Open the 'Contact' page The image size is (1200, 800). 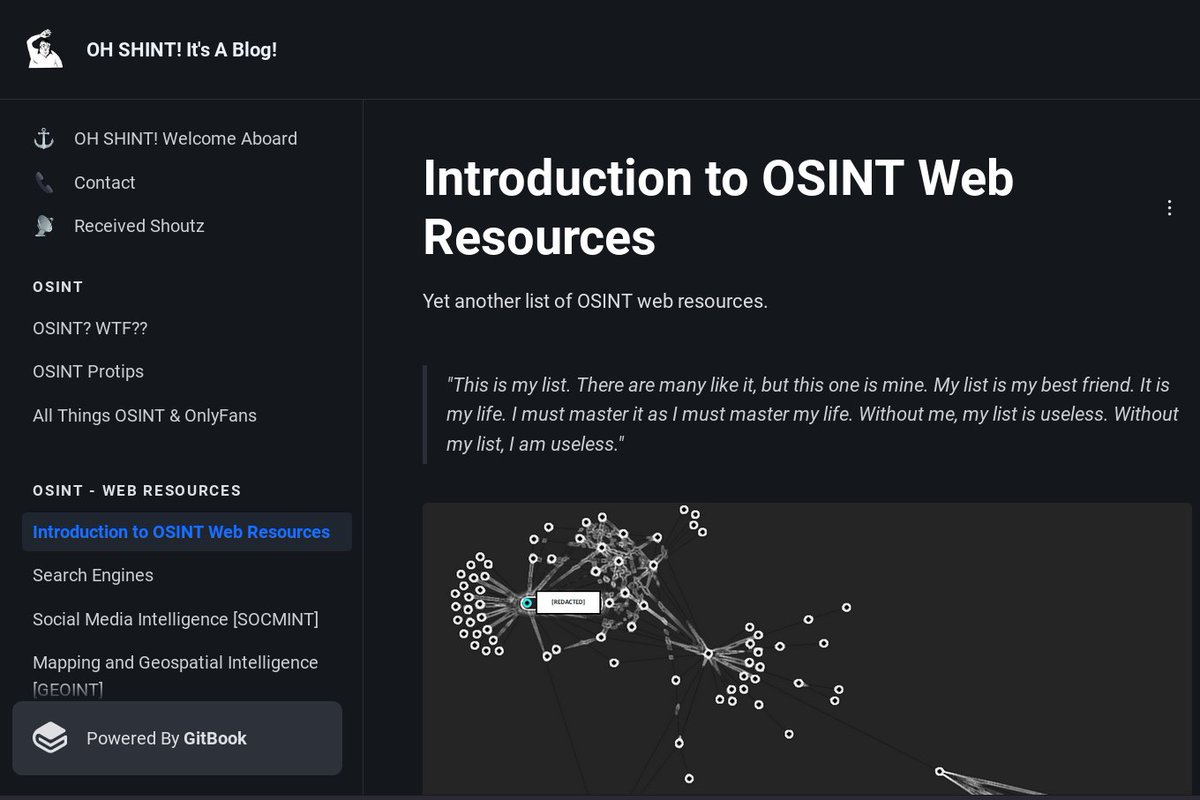pos(104,182)
